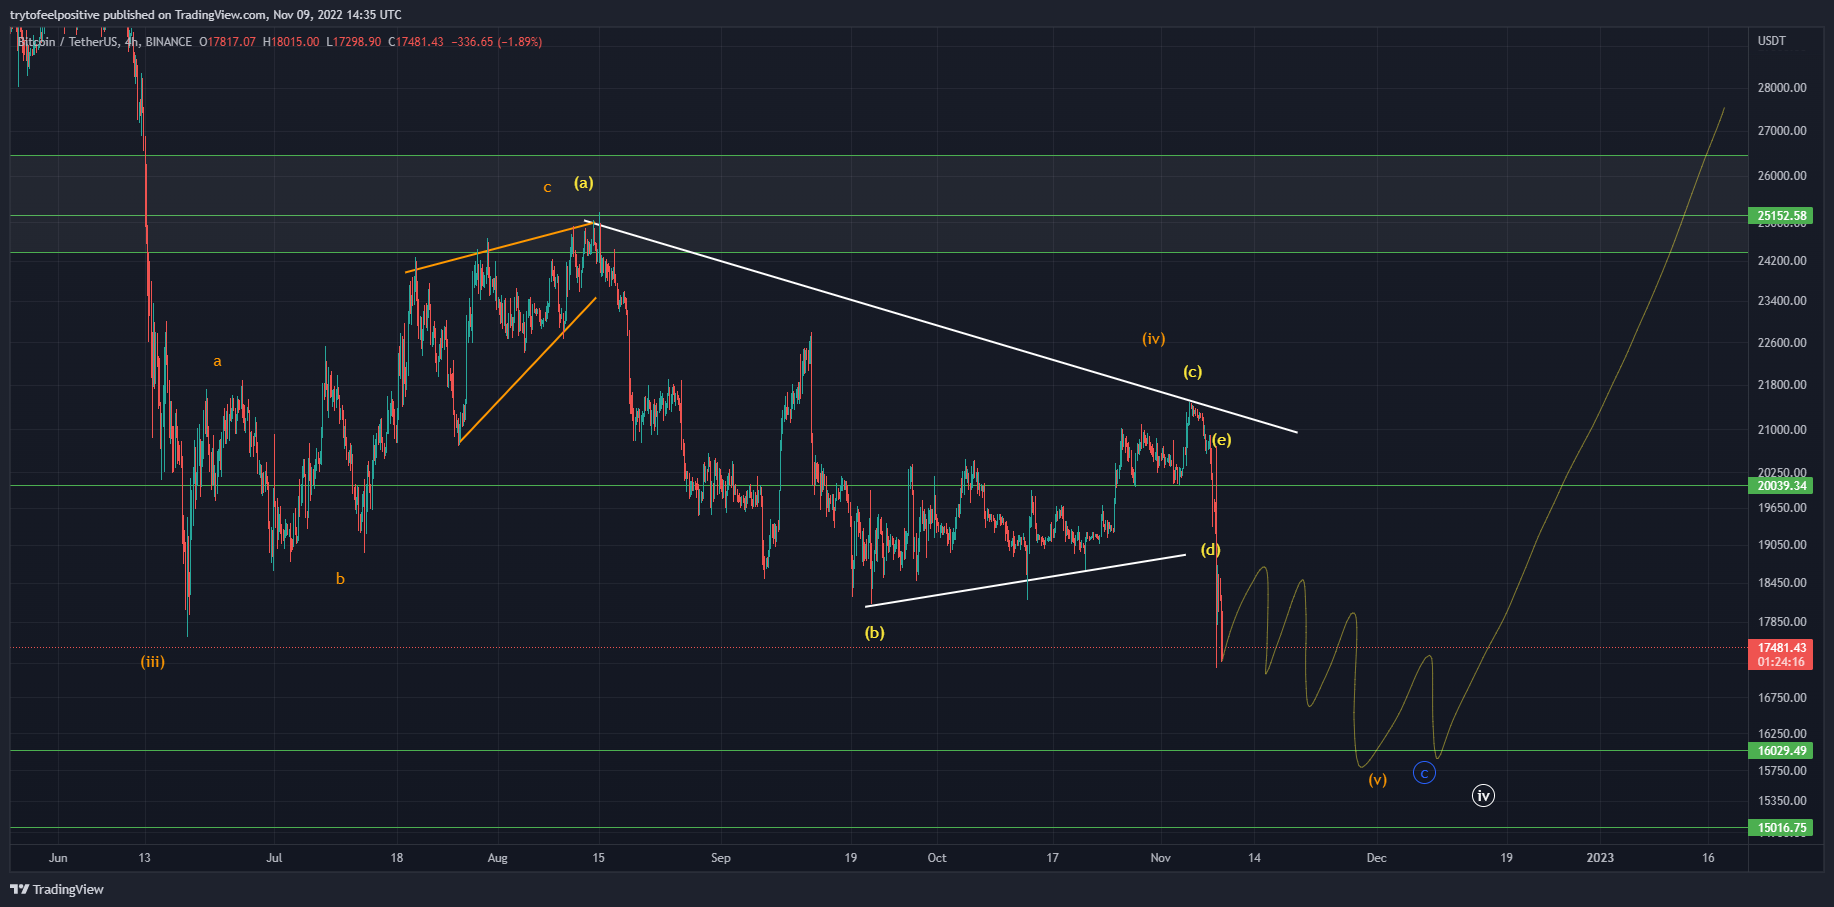The height and width of the screenshot is (907, 1834).
Task: Click the green 16029.49 price tag
Action: coord(1781,751)
